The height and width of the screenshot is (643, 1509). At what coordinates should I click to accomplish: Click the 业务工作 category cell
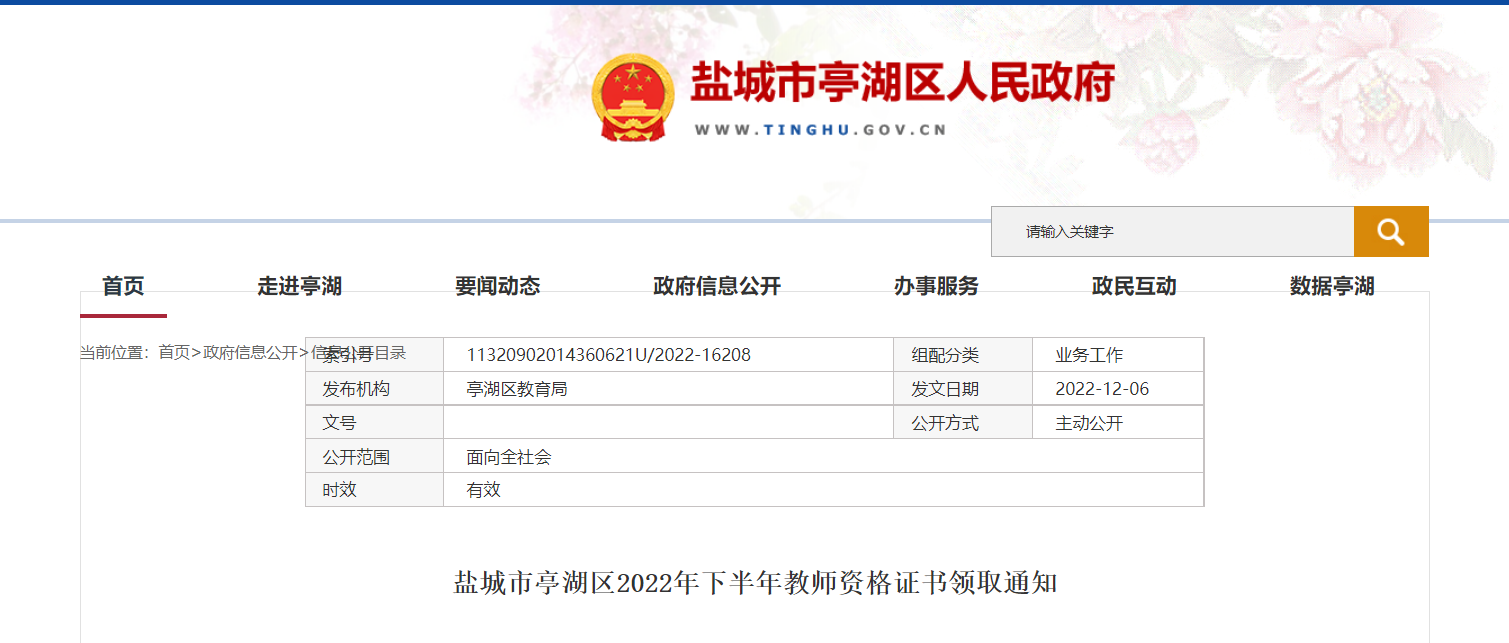coord(1118,355)
